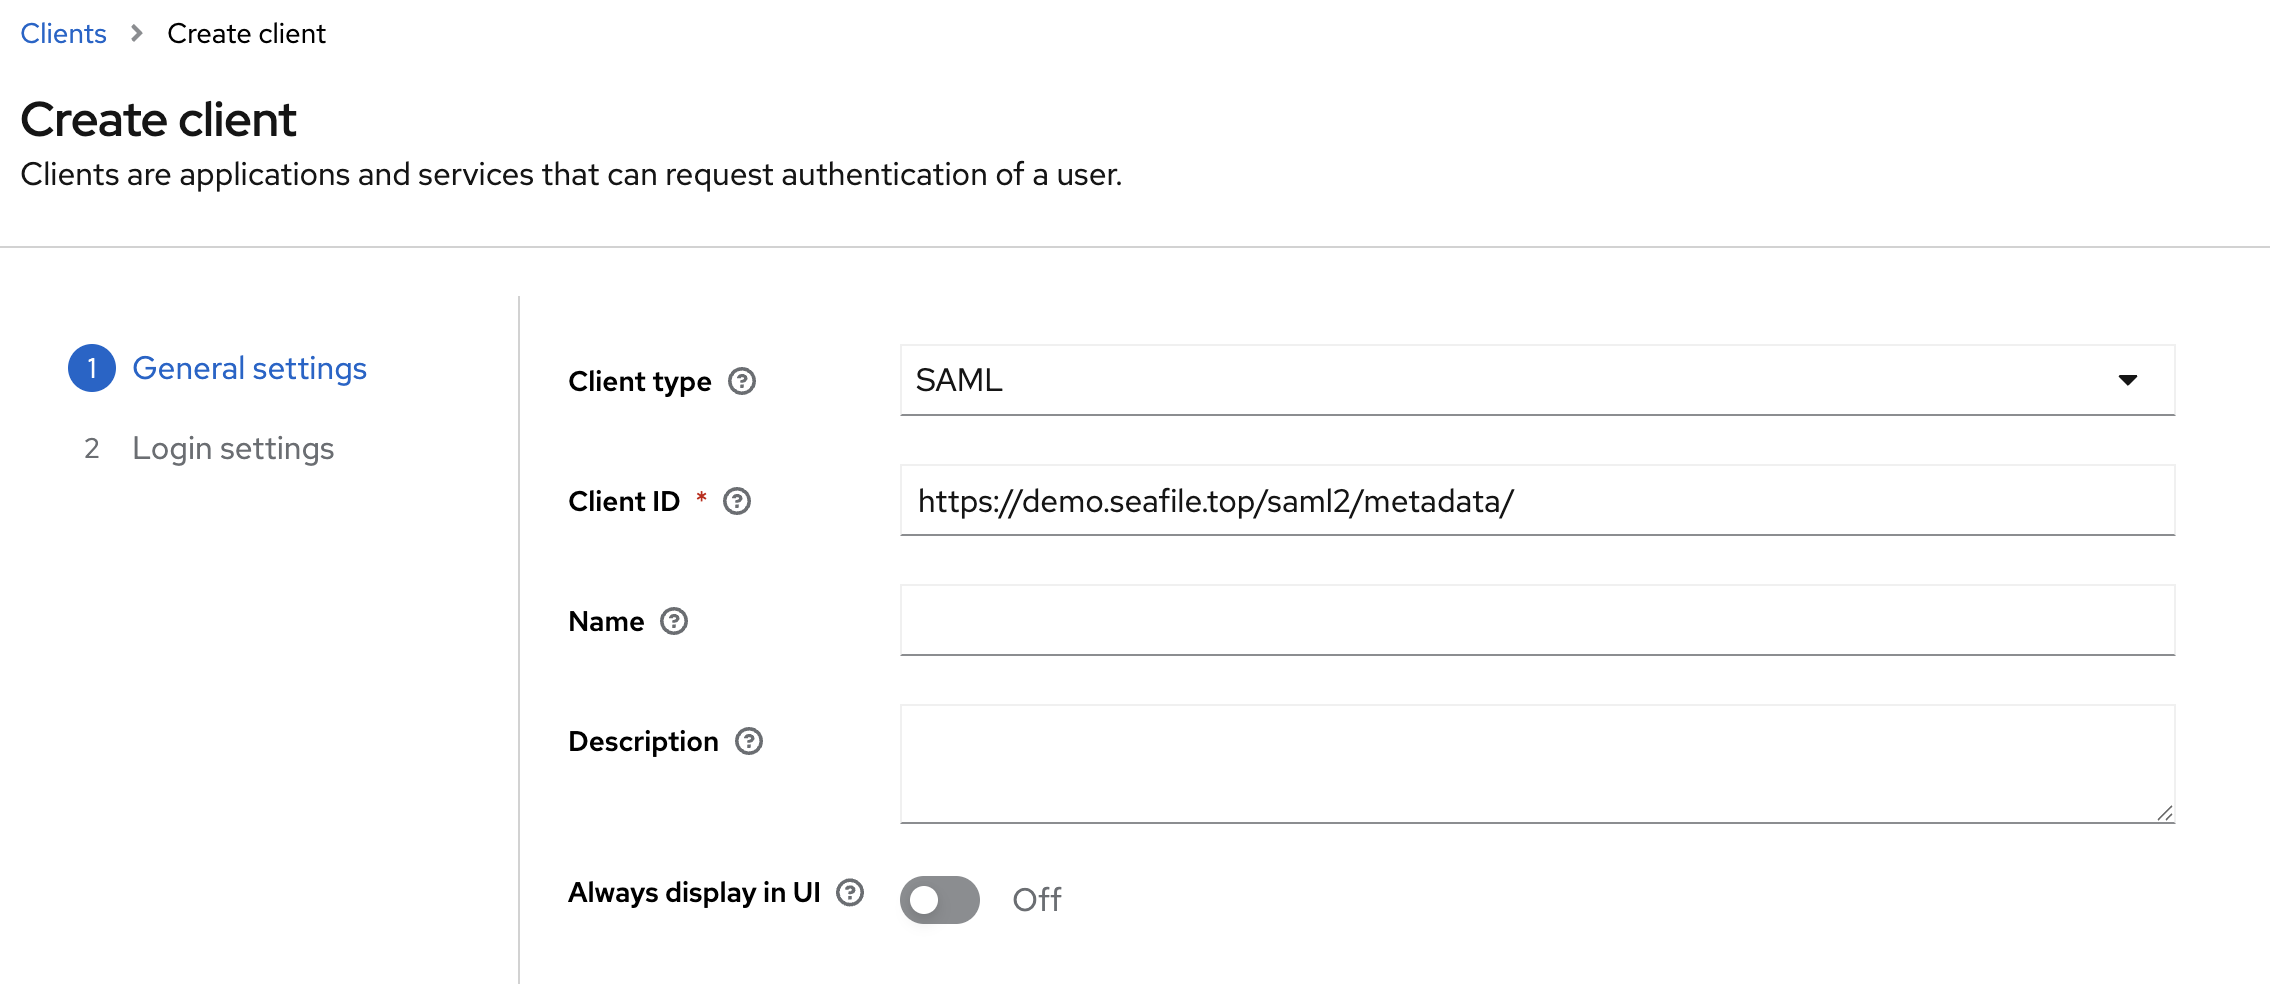Click the Description textarea resize handle
The width and height of the screenshot is (2270, 984).
tap(2164, 813)
